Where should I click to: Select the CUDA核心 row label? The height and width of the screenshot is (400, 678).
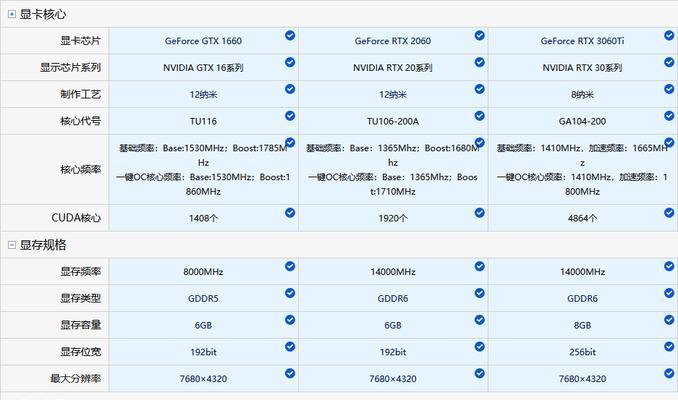(76, 218)
